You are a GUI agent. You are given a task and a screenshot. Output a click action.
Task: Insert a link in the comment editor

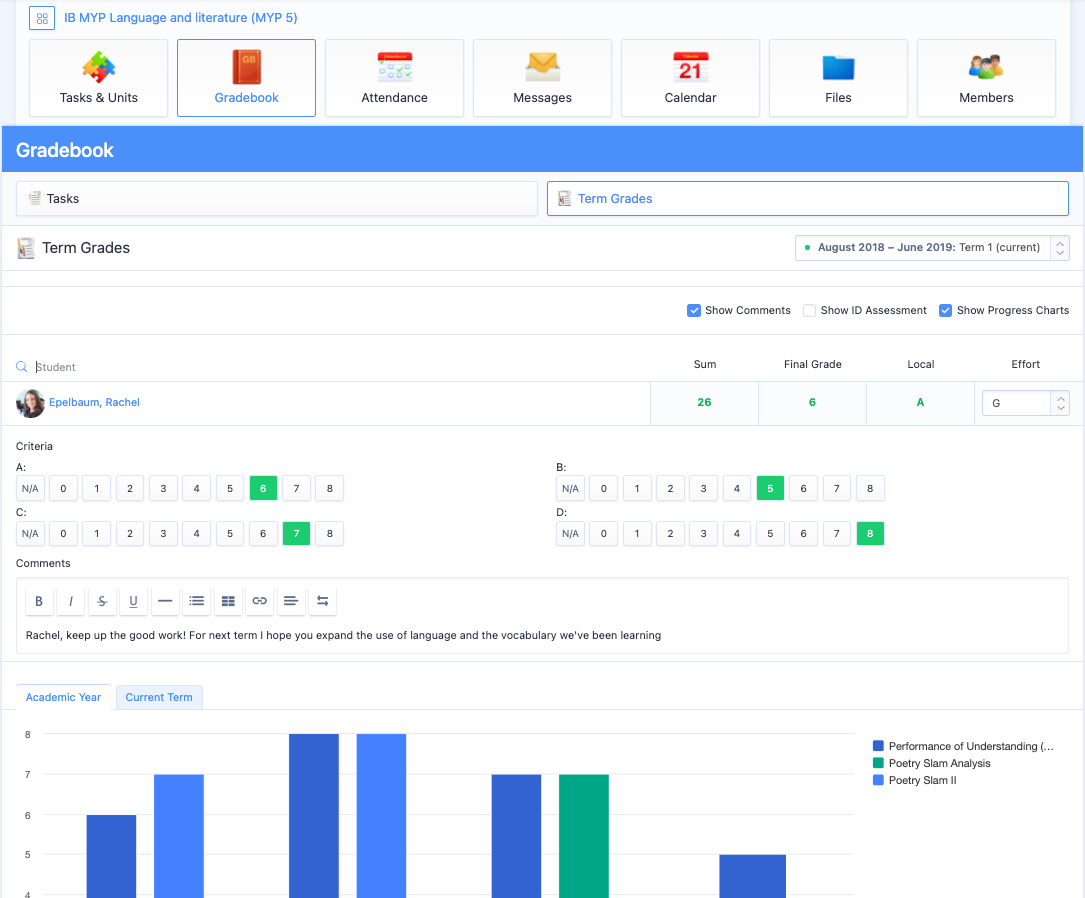click(259, 601)
